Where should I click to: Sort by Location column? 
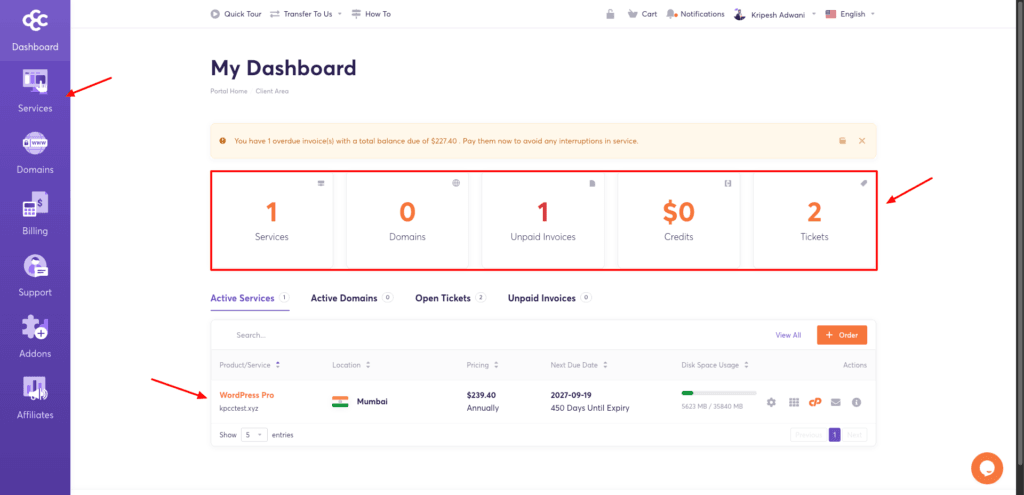[x=351, y=365]
